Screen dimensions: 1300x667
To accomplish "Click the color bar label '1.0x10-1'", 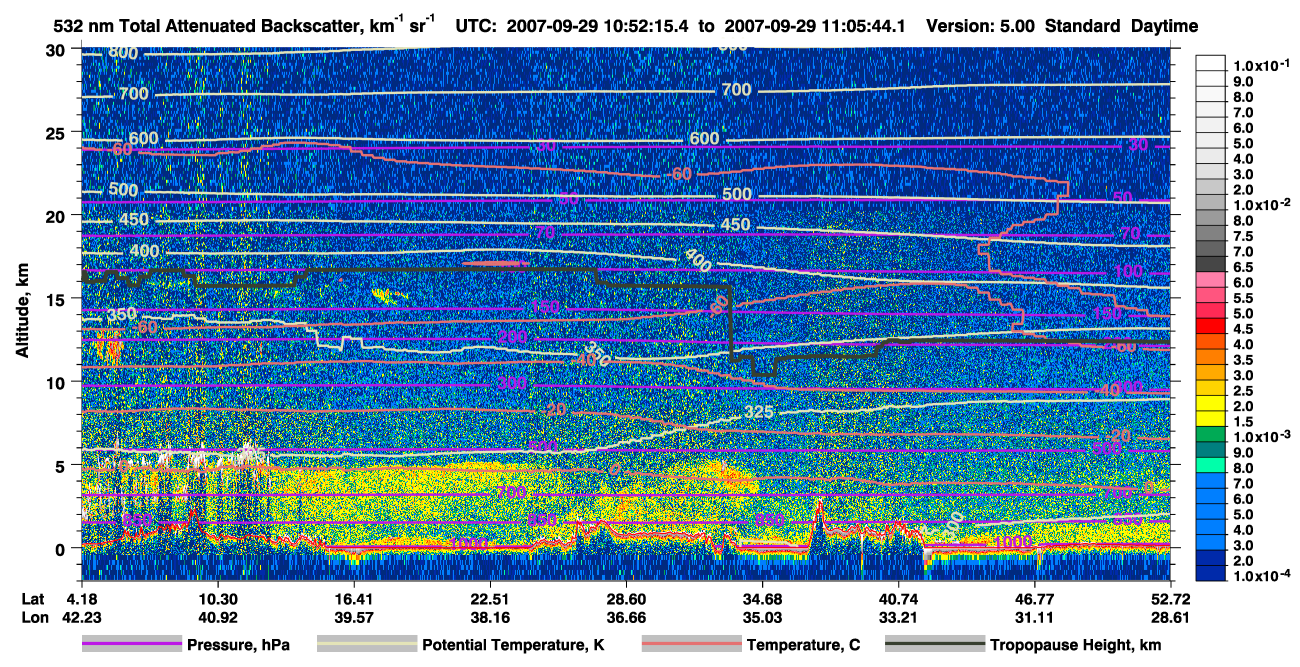I will [1260, 65].
